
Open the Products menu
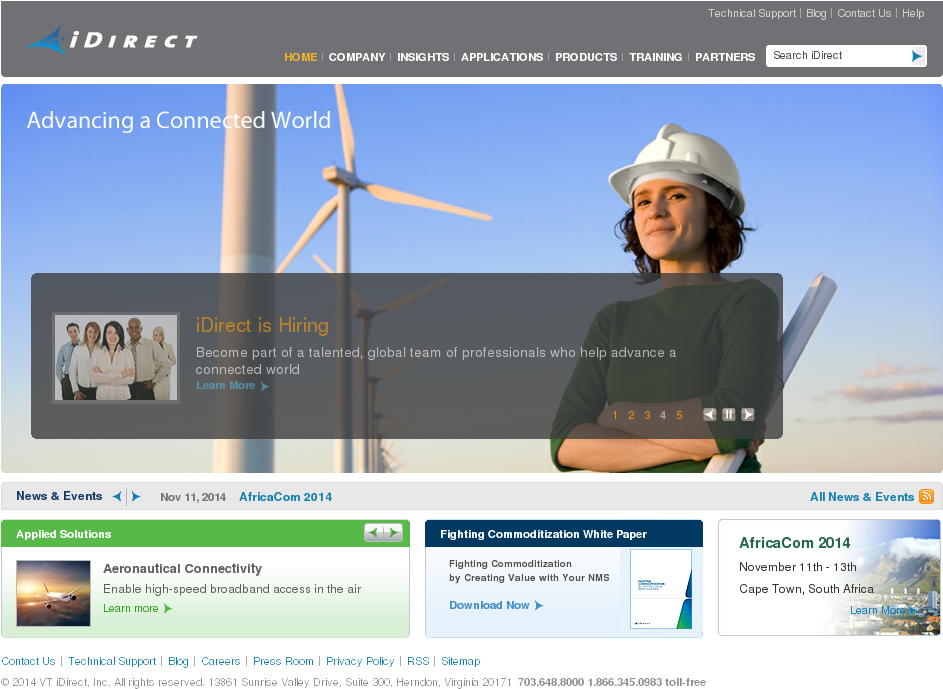click(586, 57)
